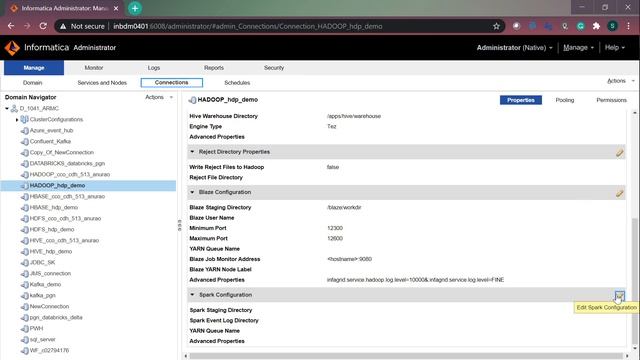Select Confluent_Kafka connection
The height and width of the screenshot is (360, 640).
tap(50, 142)
